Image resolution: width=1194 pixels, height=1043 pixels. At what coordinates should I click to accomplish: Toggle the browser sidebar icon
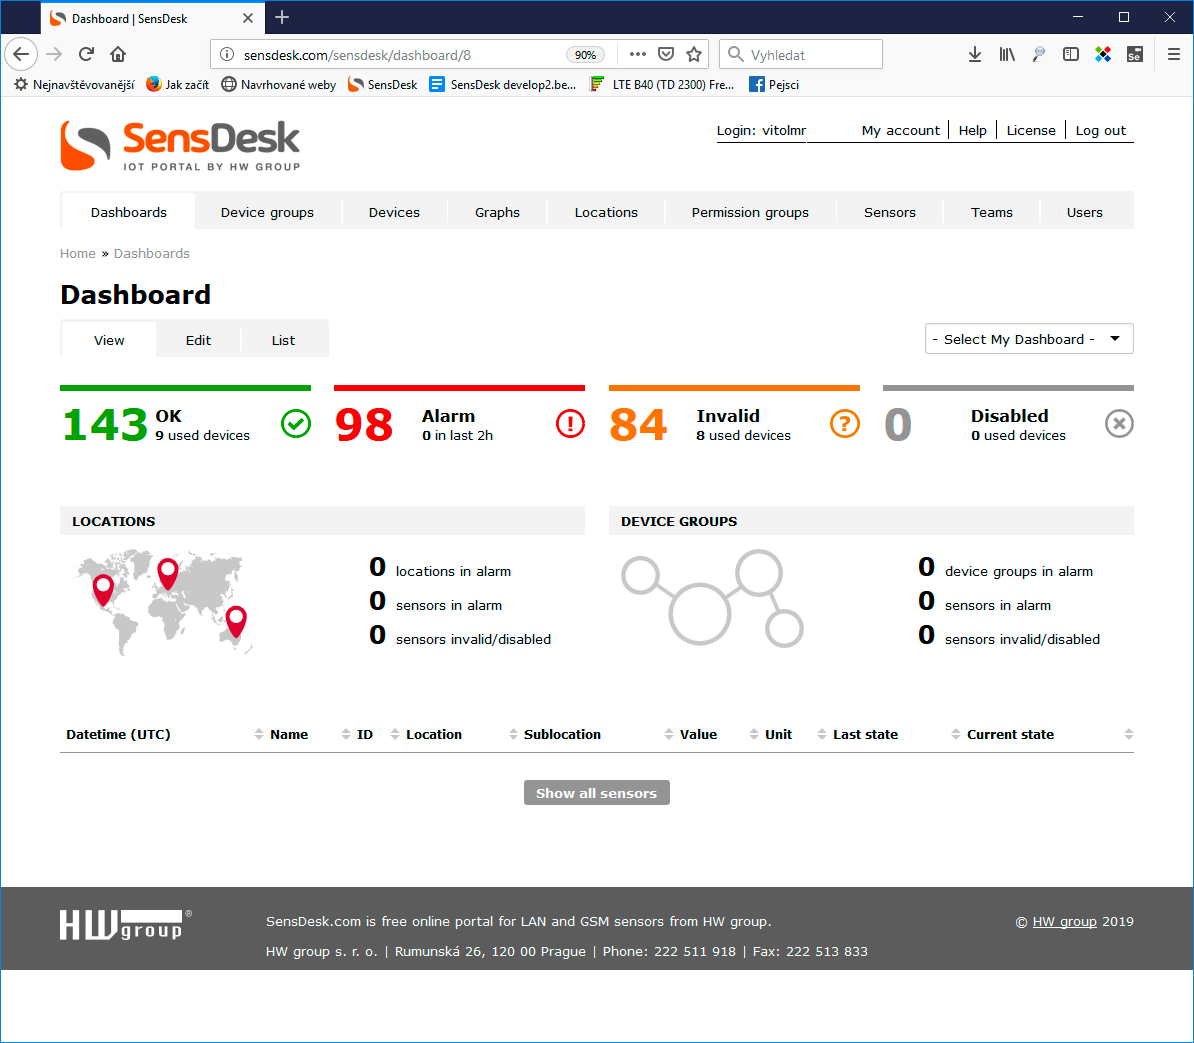click(1071, 54)
